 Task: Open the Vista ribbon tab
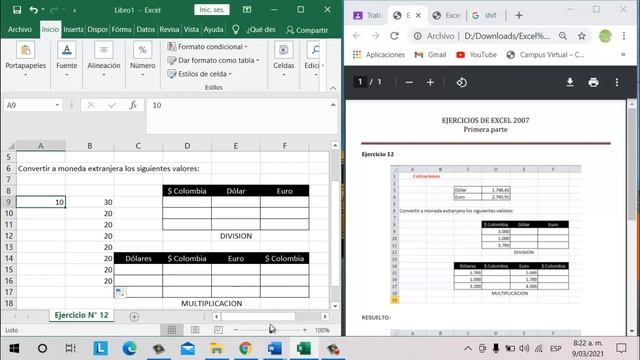click(x=191, y=29)
